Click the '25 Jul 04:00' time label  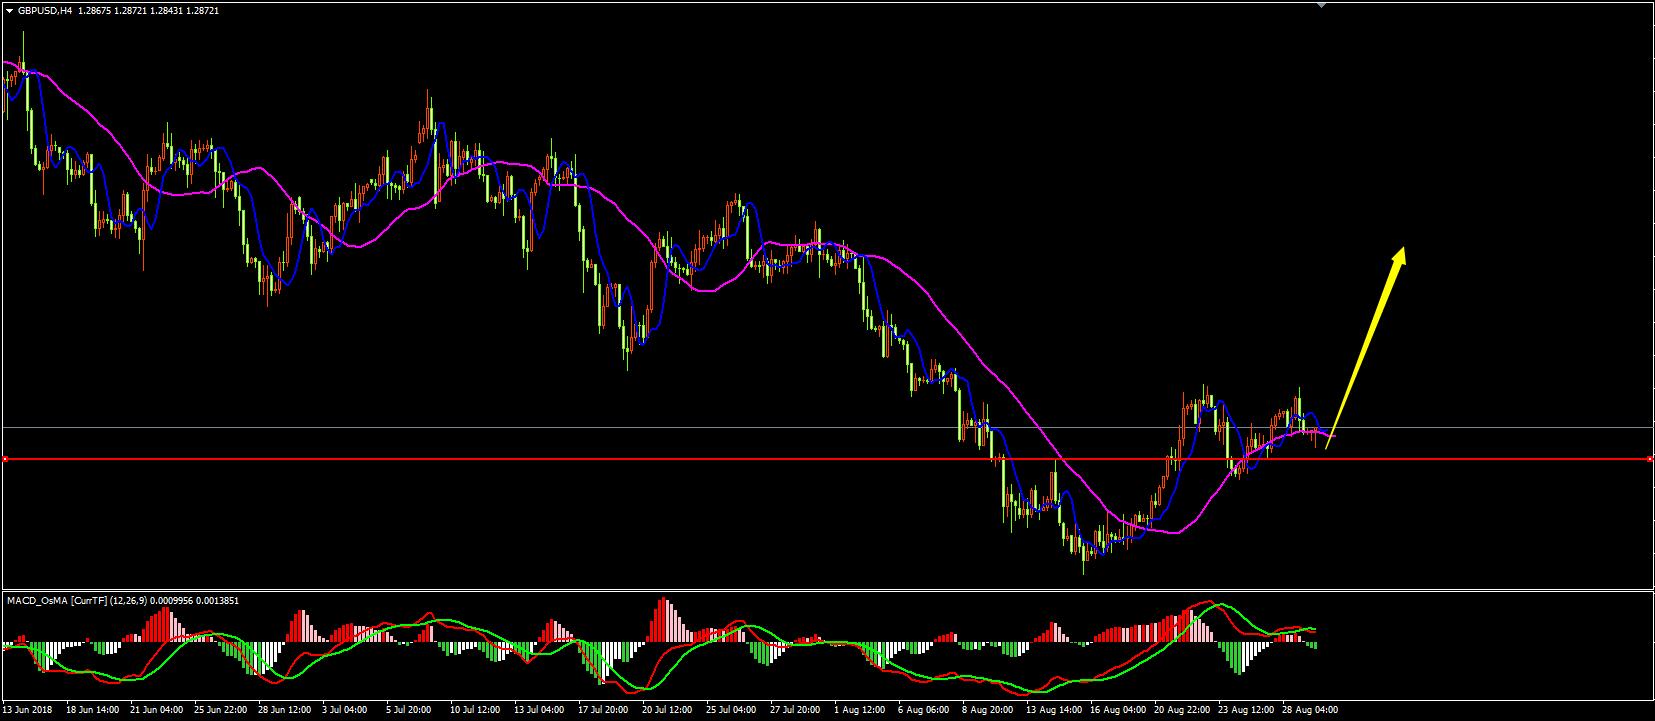click(732, 709)
